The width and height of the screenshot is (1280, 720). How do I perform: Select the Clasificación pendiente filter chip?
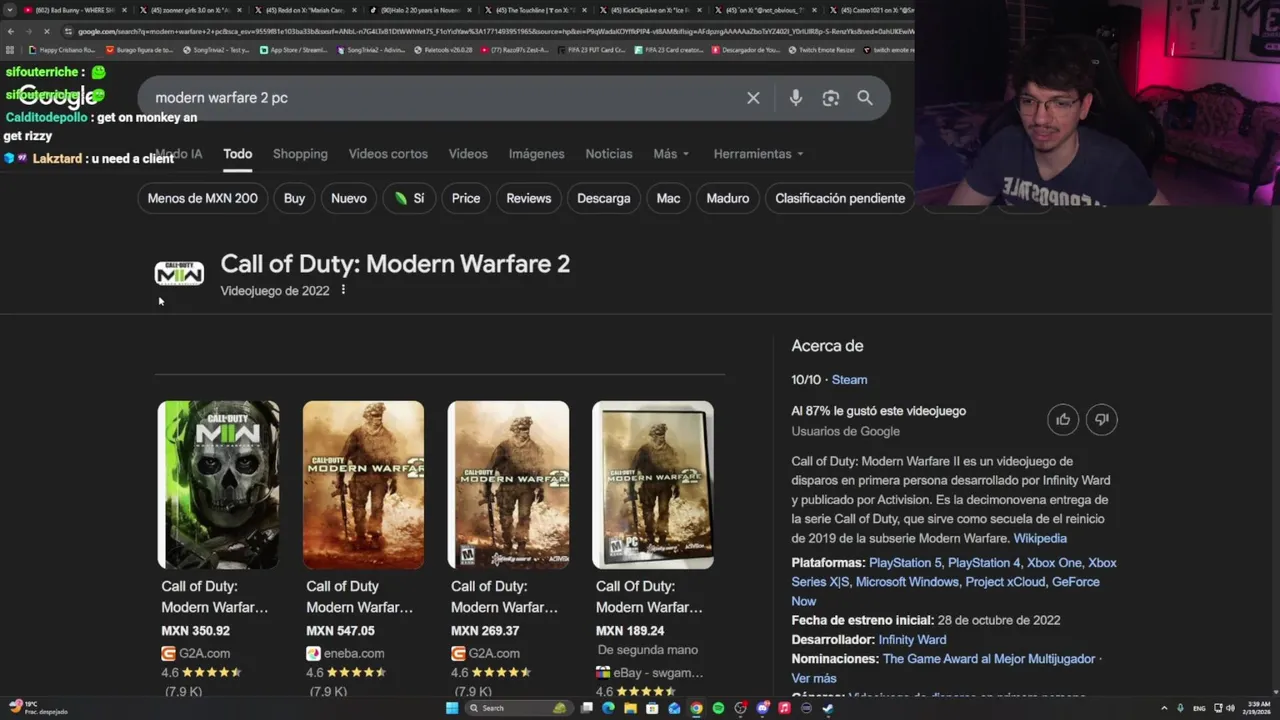click(x=840, y=198)
